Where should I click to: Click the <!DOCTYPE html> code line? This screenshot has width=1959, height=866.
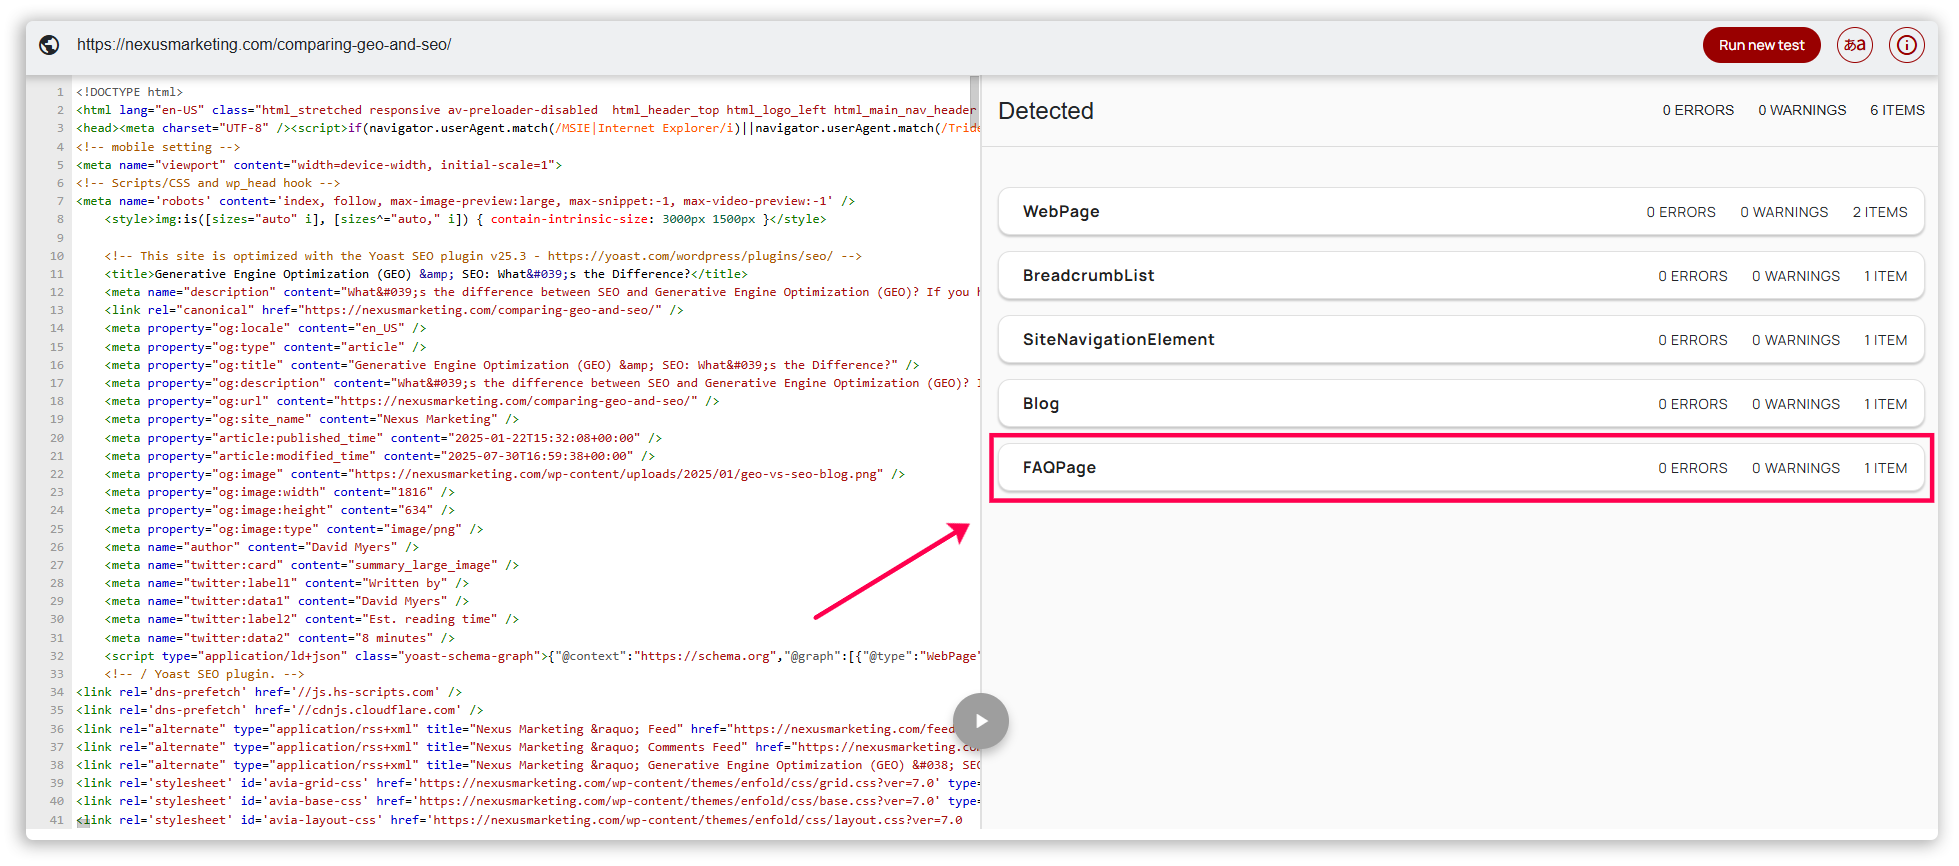(x=130, y=92)
